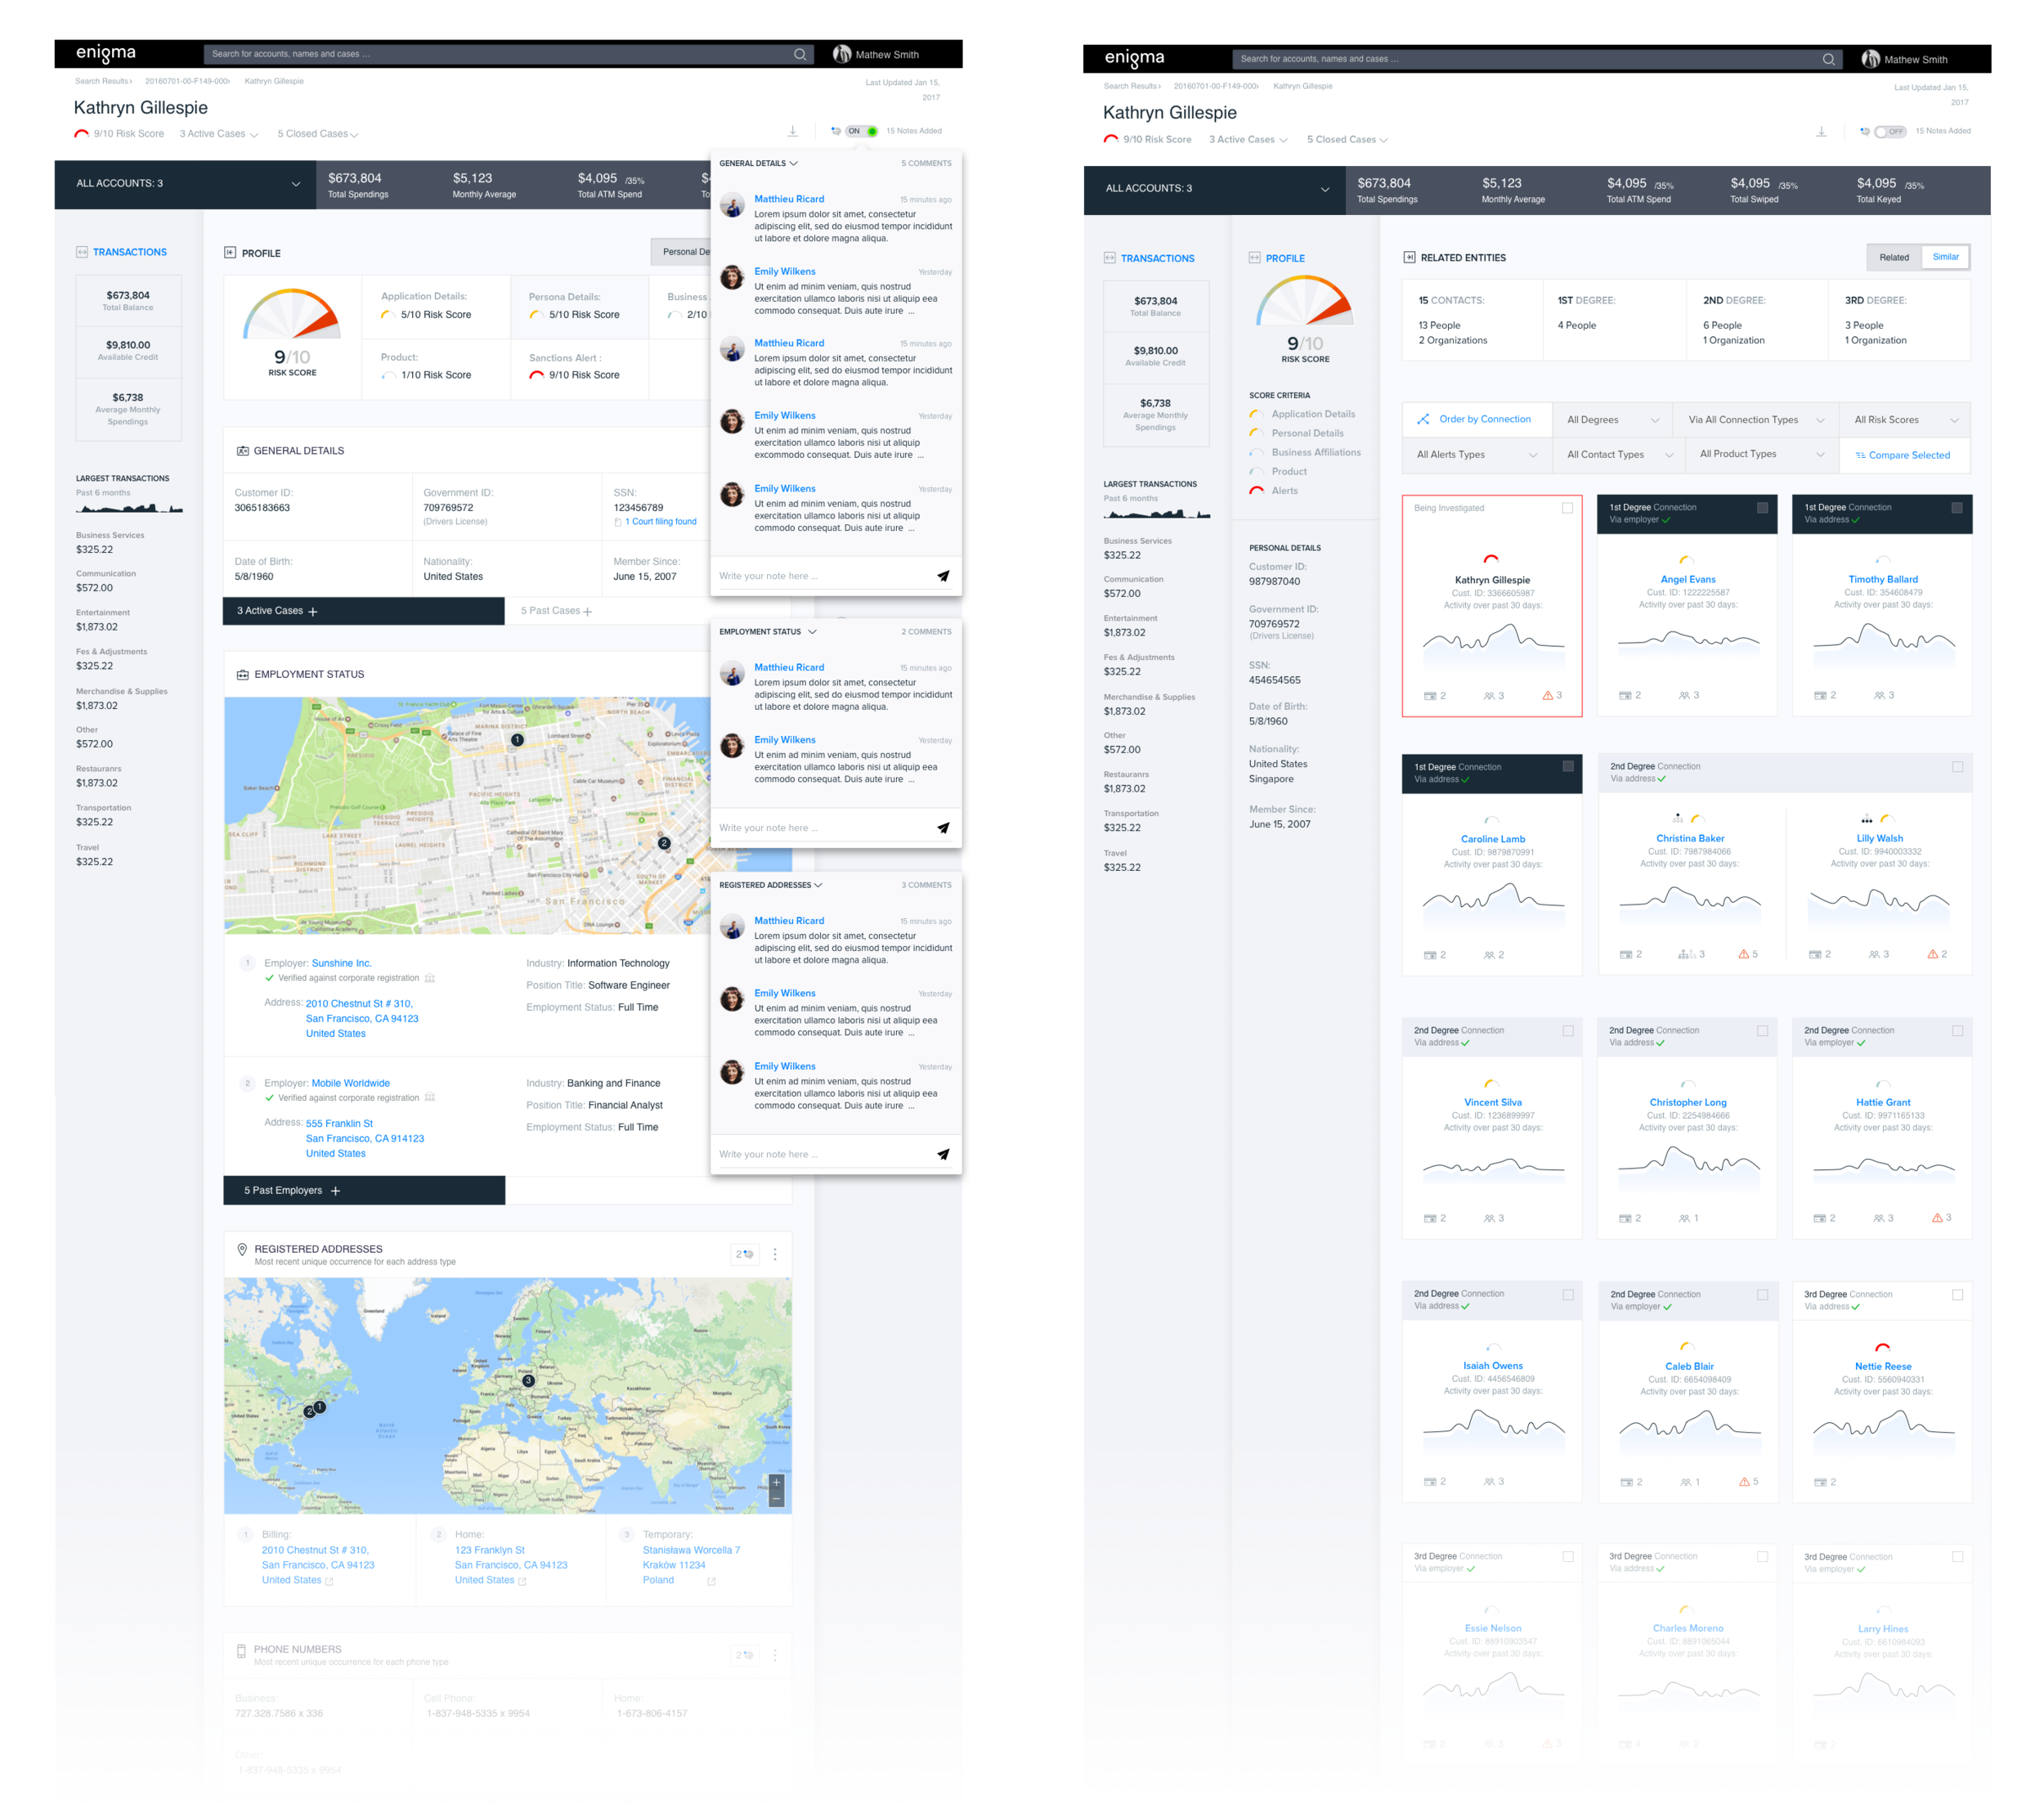The height and width of the screenshot is (1804, 2044).
Task: Click the Order by Connection icon
Action: pos(1423,420)
